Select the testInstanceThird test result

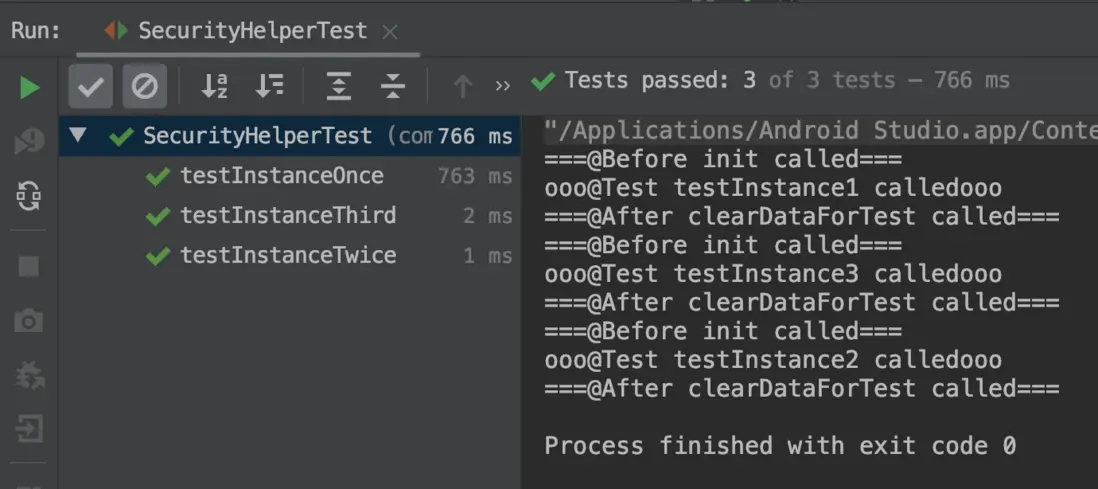pos(287,216)
